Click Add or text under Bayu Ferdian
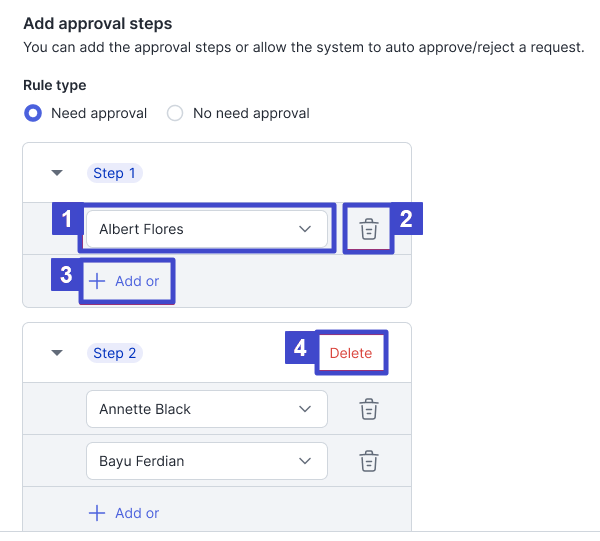 [x=137, y=513]
